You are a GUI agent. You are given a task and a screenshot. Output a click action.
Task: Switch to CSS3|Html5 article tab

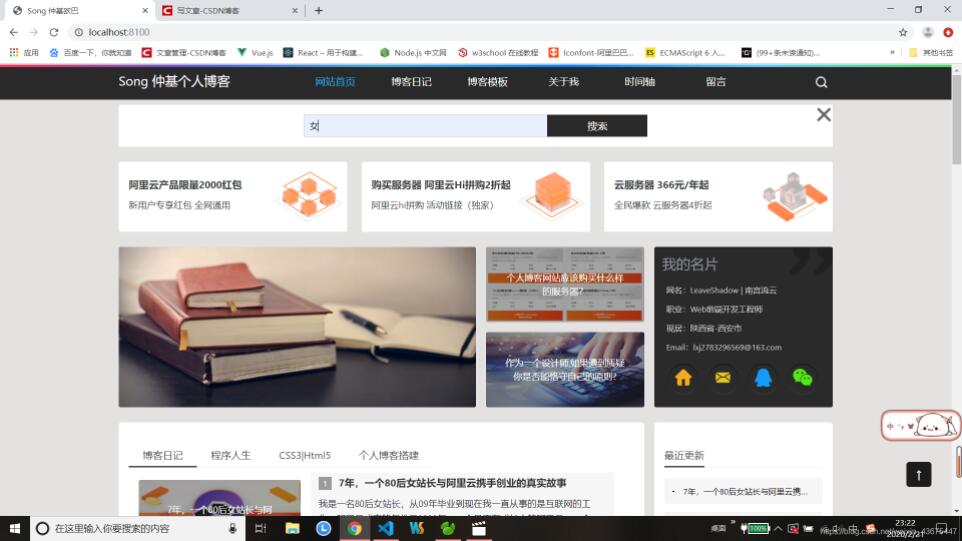[x=304, y=455]
